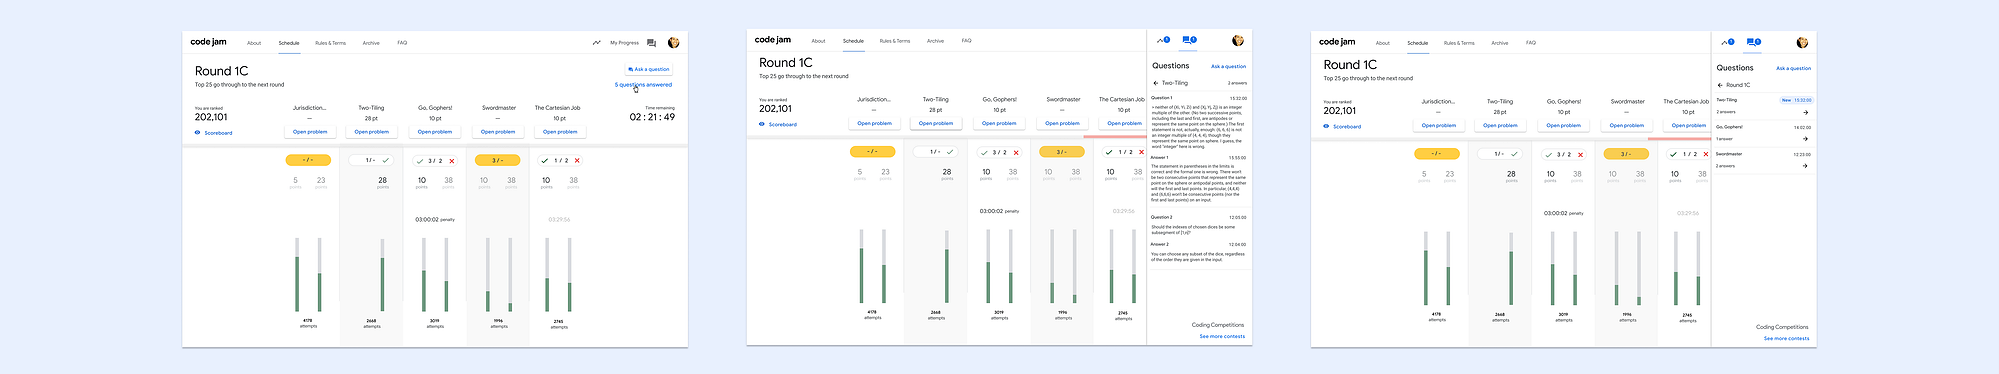Click code jam logo in Round 1C list screen
This screenshot has width=1999, height=374.
1337,42
